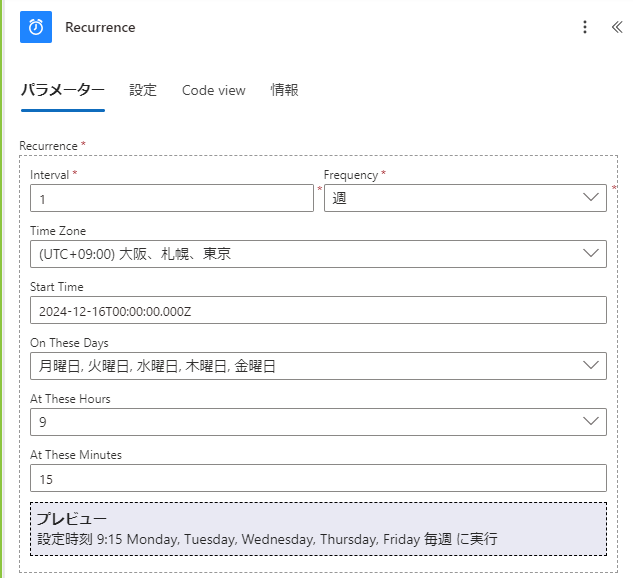Click the At These Minutes field
Screen dimensions: 633x578
tap(318, 478)
